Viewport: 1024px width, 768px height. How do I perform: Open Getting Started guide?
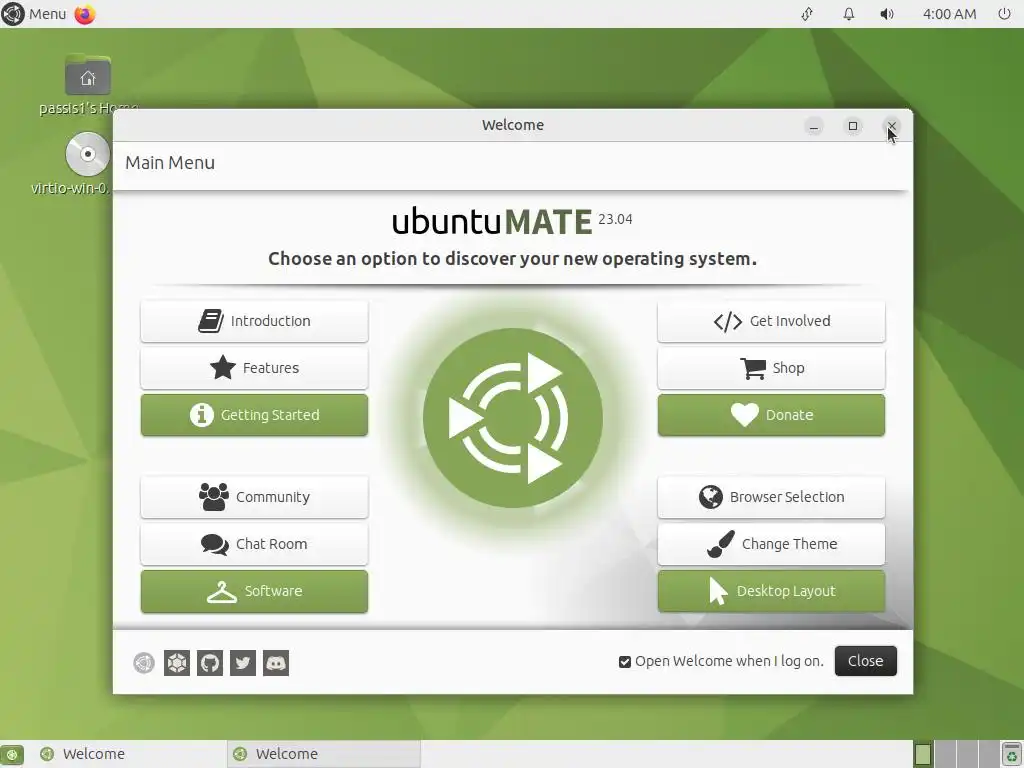click(x=254, y=415)
